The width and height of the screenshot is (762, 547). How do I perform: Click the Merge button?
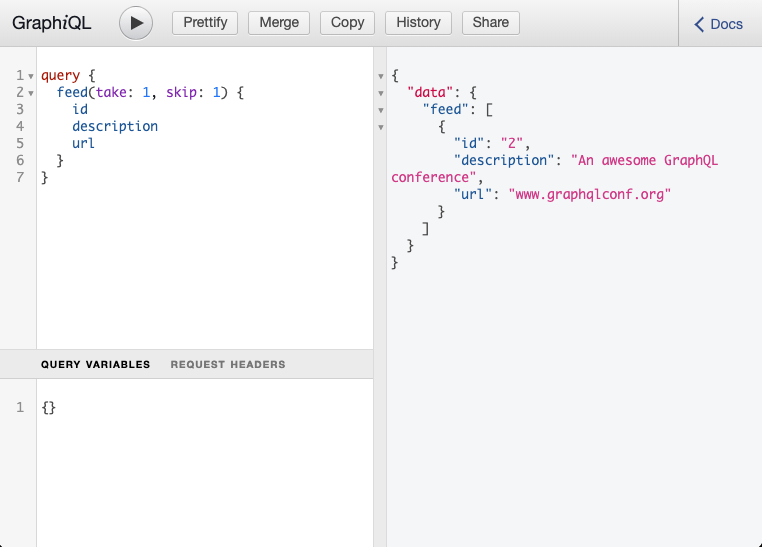(279, 23)
